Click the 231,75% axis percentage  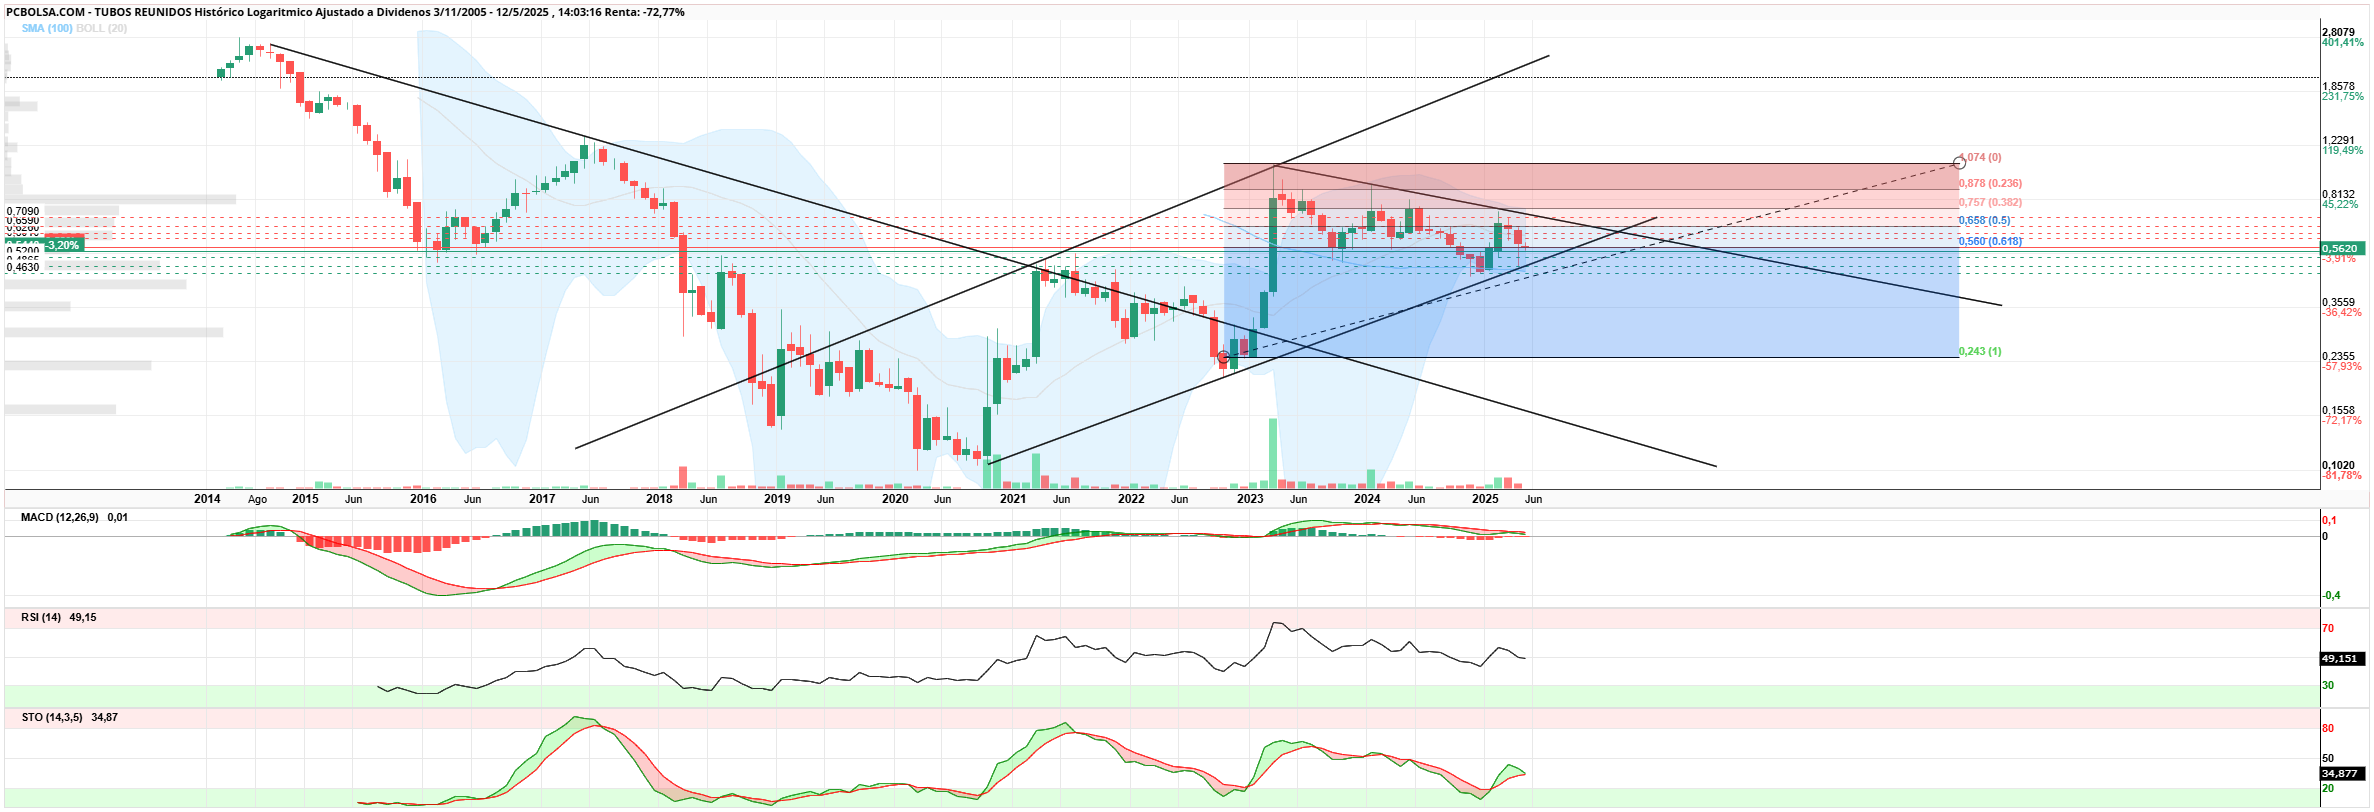click(2342, 97)
